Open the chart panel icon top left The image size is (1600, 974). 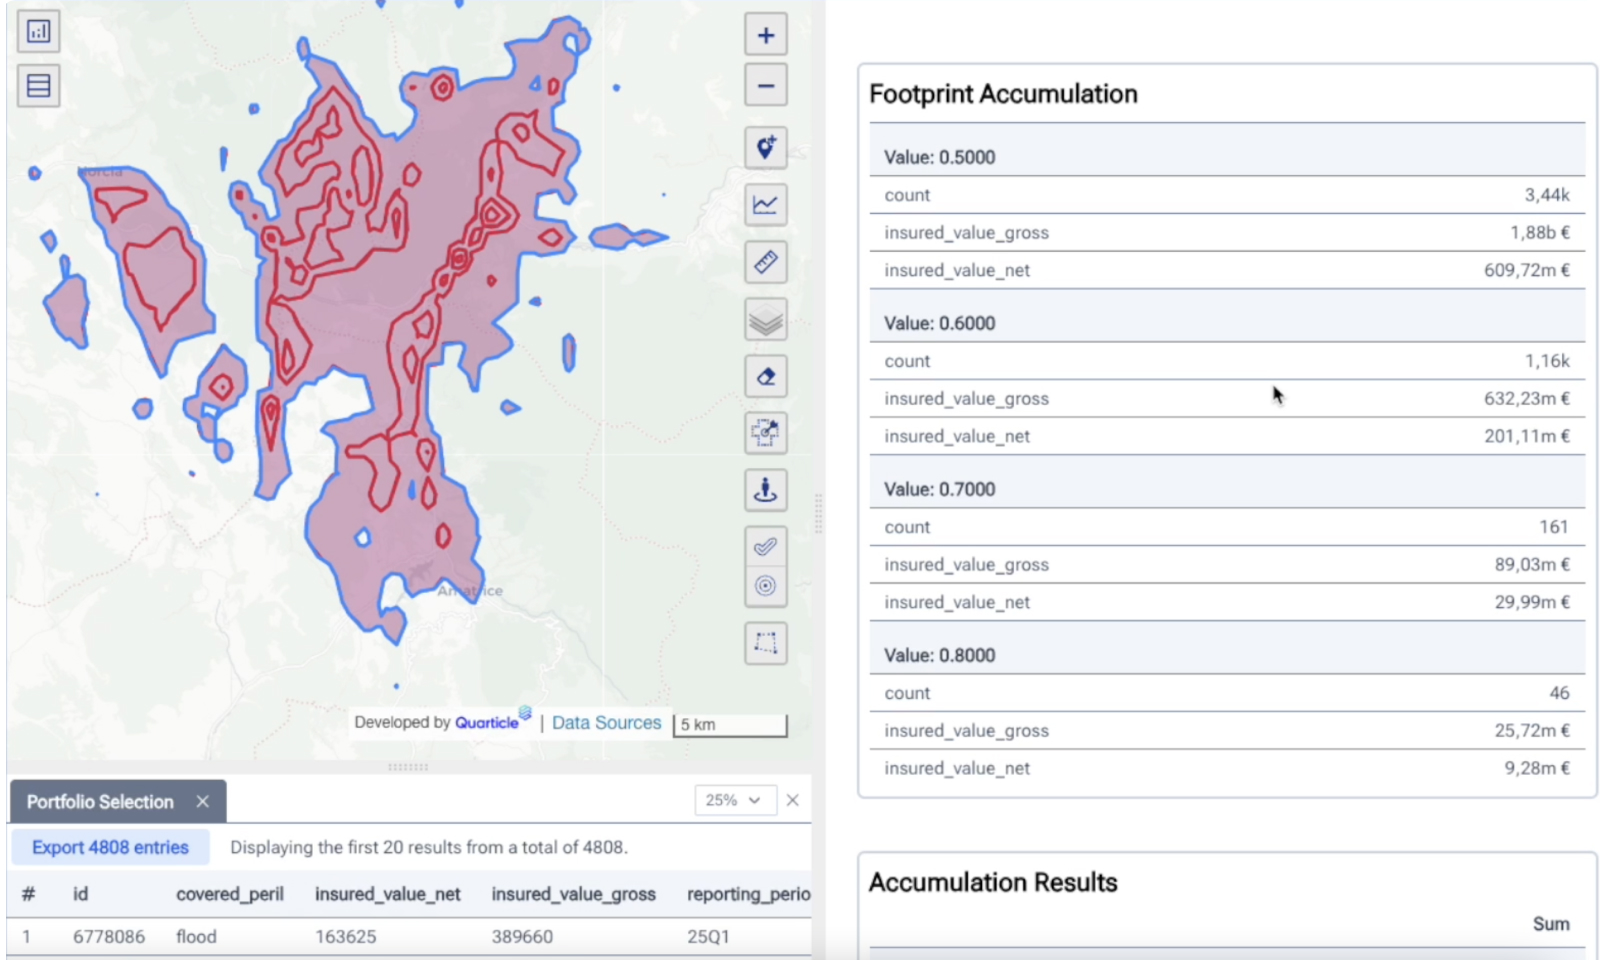[38, 31]
